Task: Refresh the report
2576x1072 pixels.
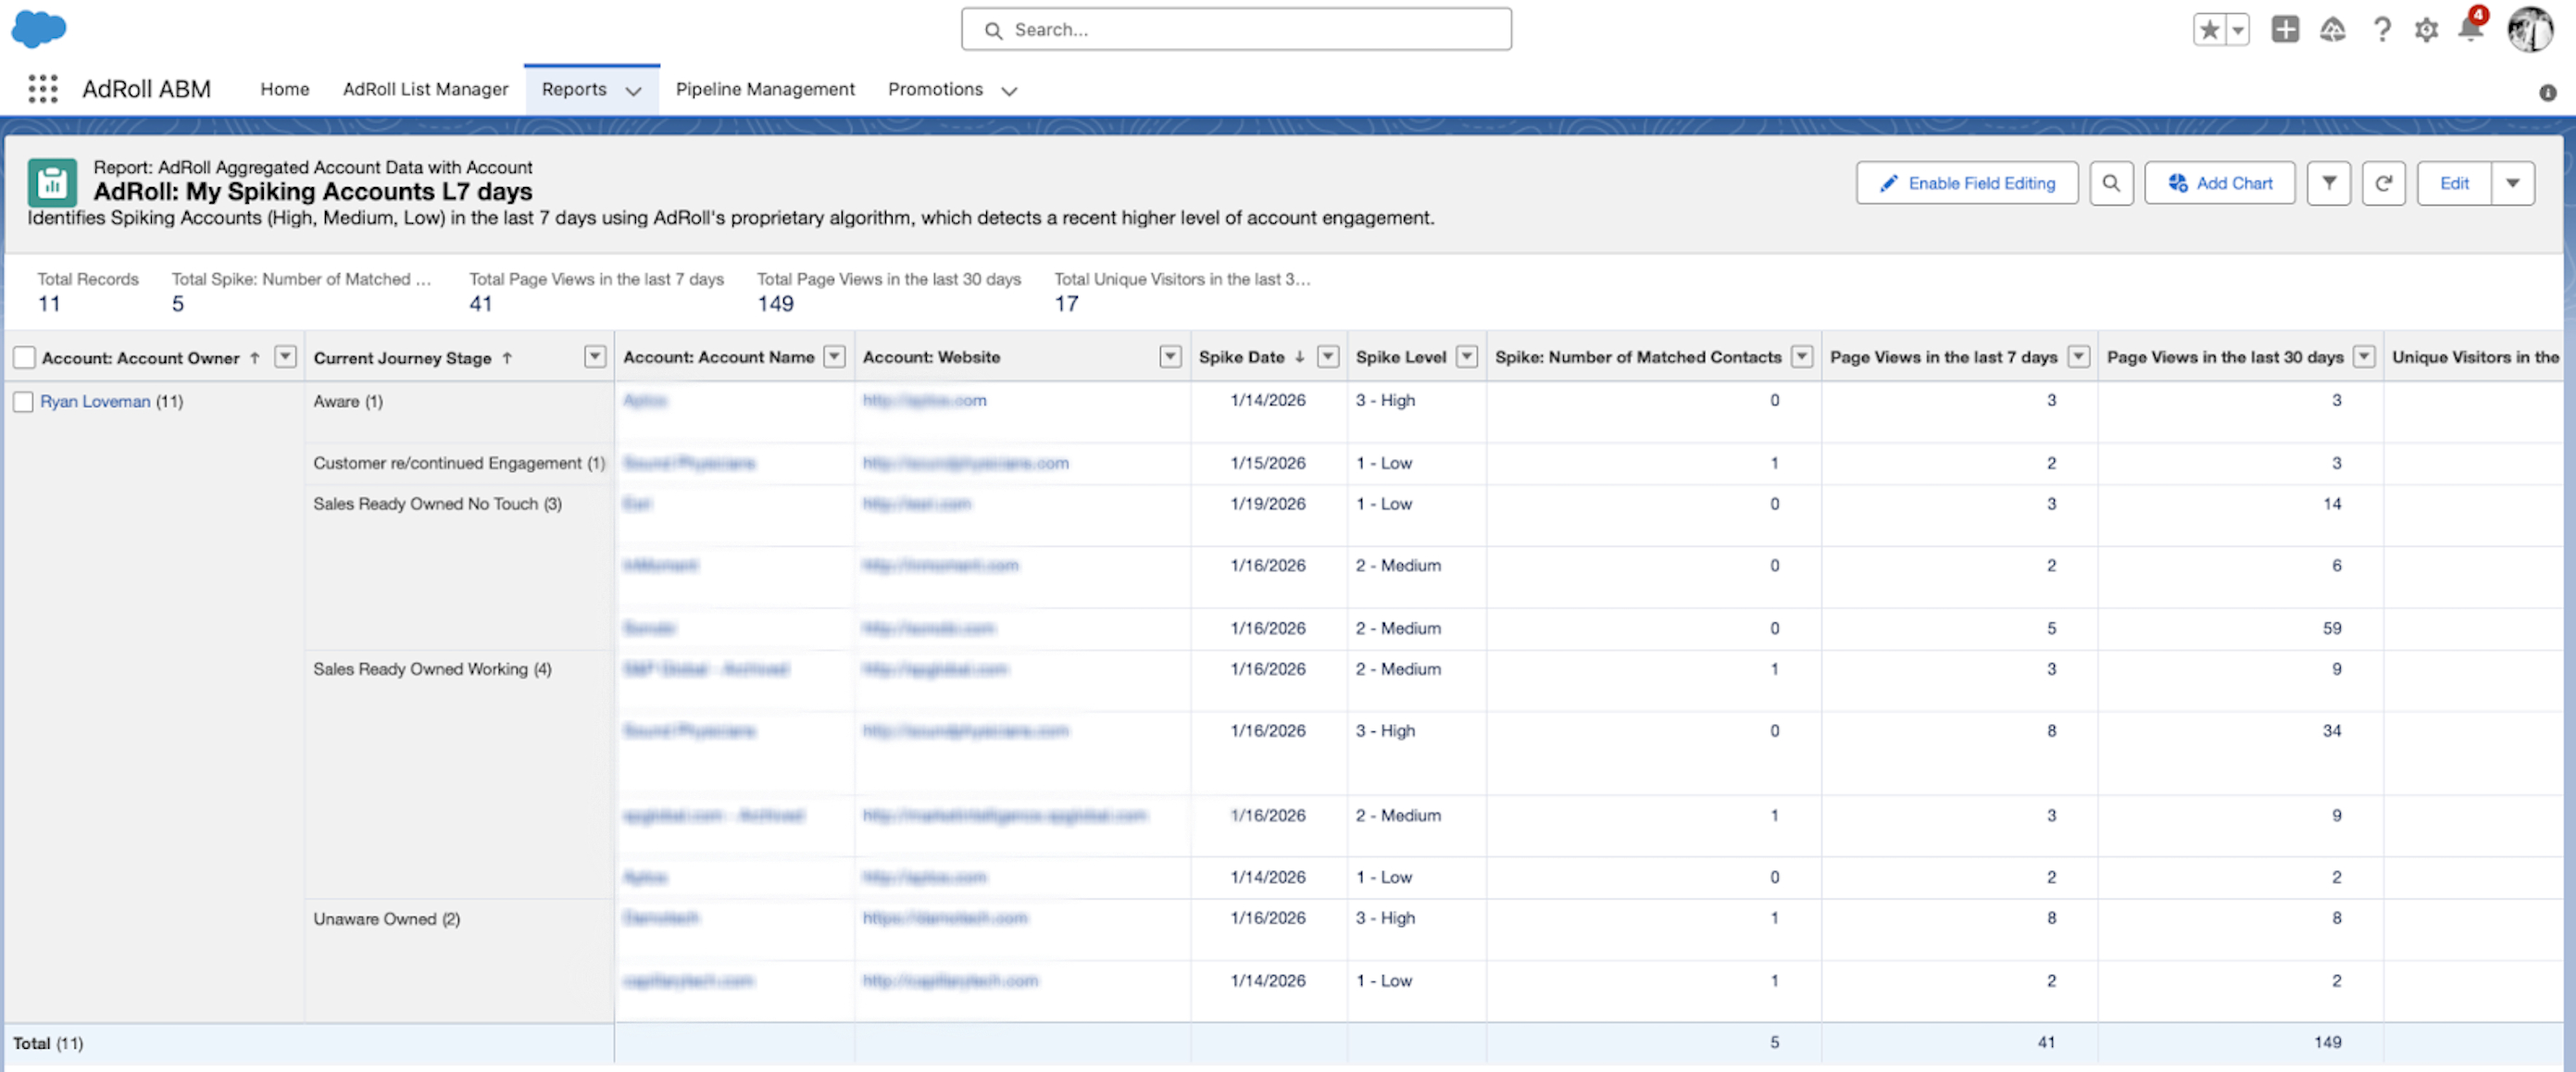Action: [x=2384, y=183]
